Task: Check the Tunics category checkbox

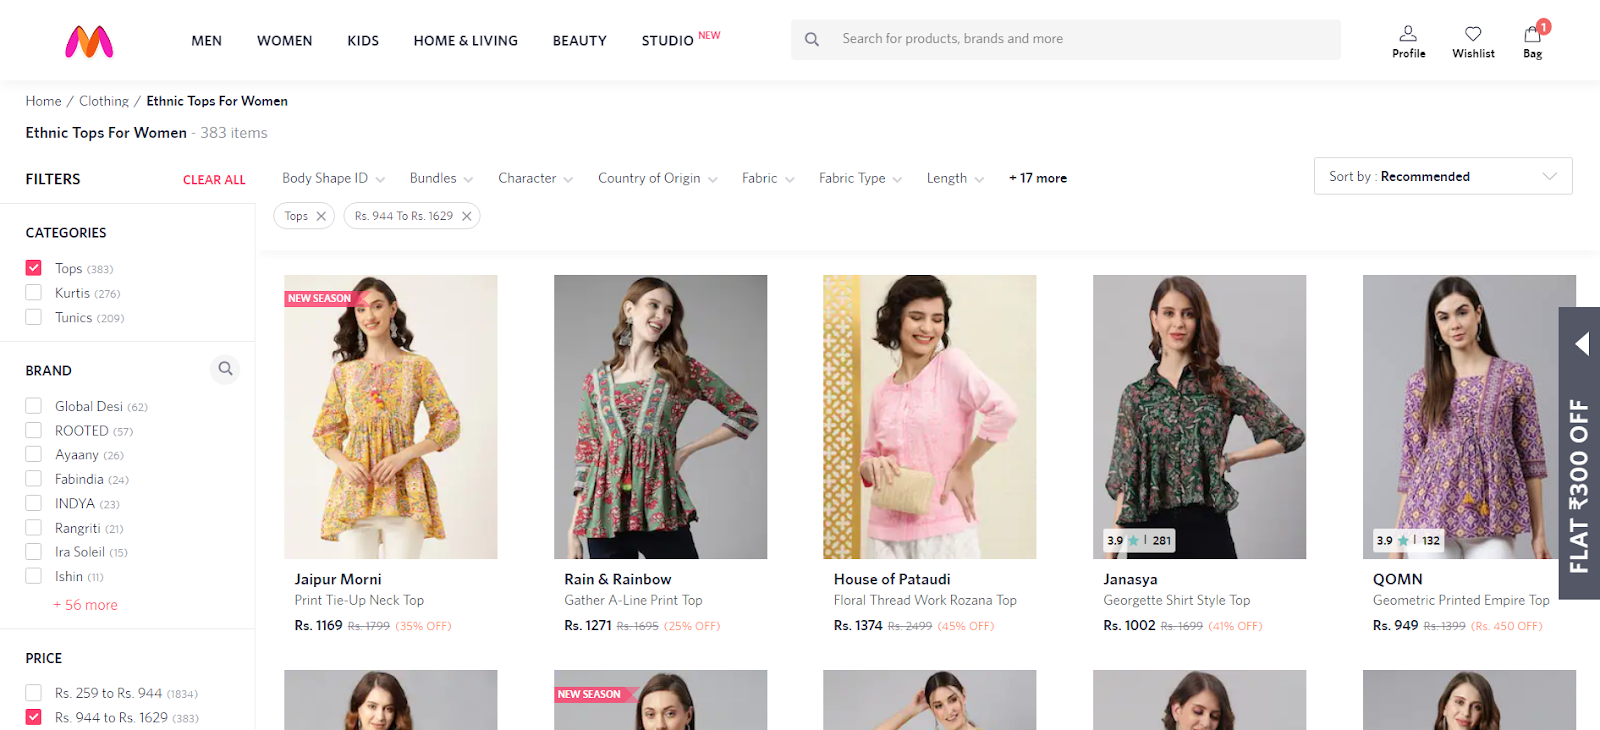Action: pos(34,317)
